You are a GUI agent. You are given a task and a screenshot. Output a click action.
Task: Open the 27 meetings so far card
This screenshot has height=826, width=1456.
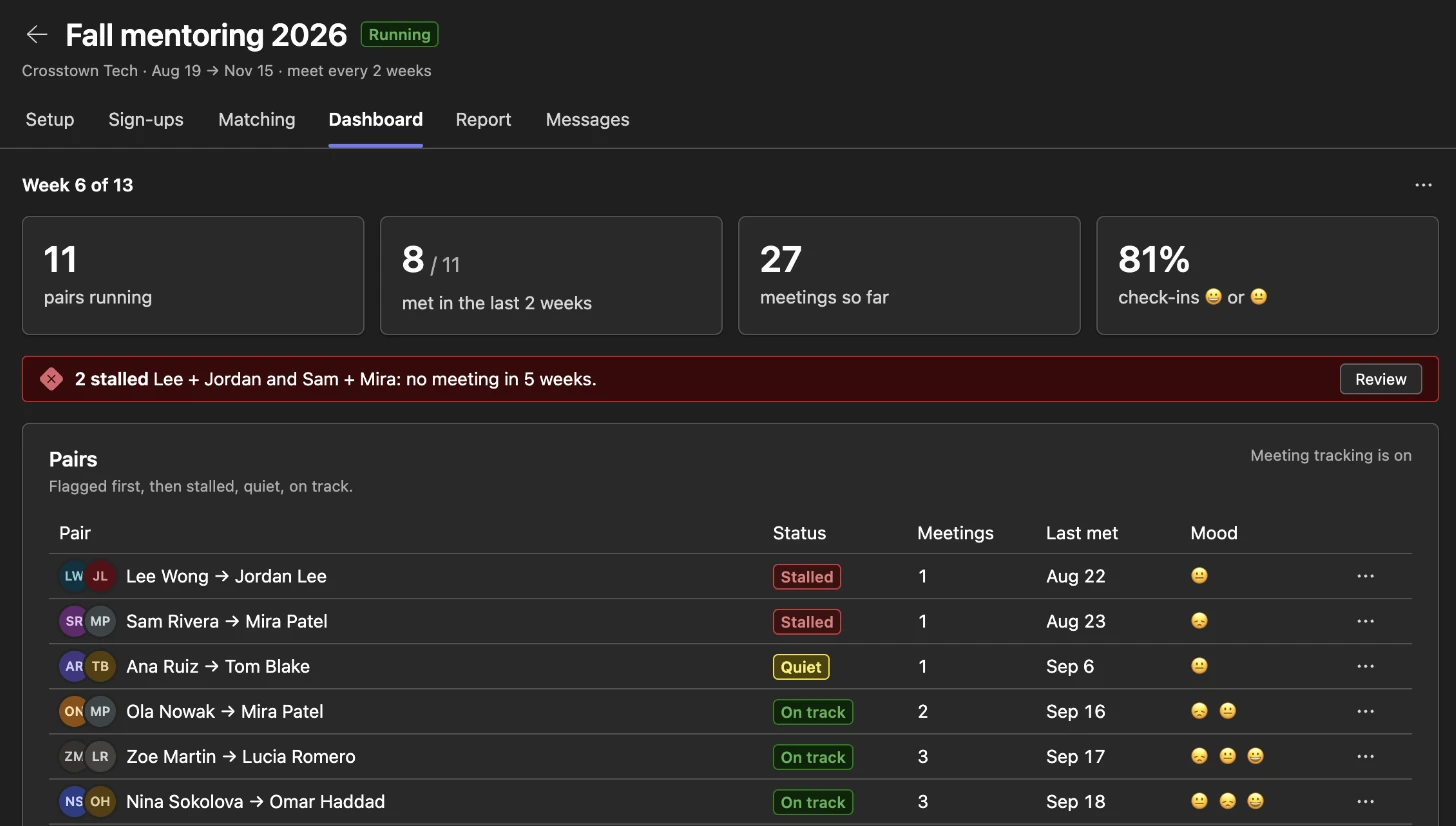tap(909, 275)
